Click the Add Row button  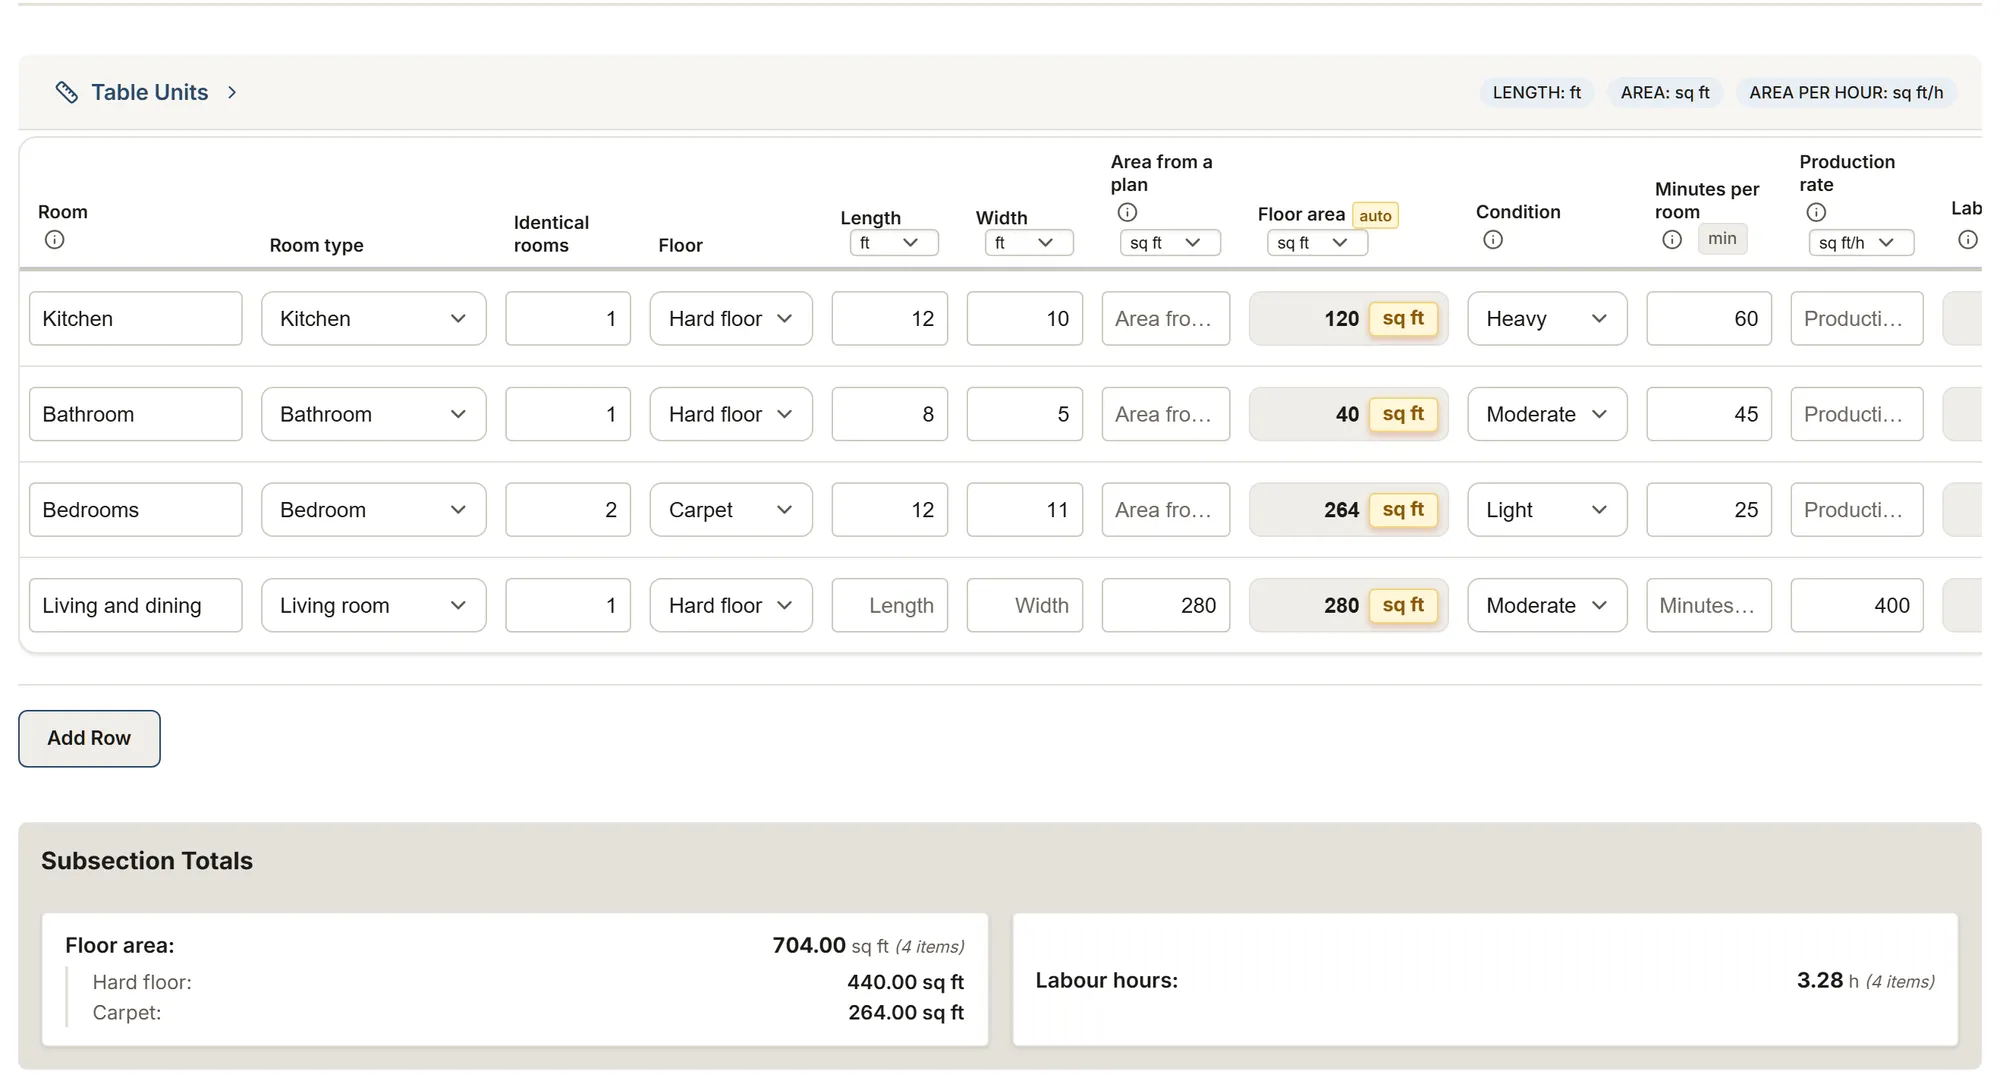pos(89,739)
